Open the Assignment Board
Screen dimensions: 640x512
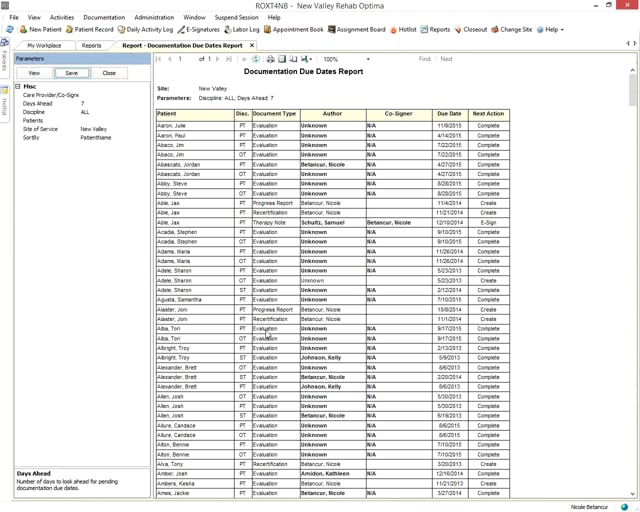point(357,29)
